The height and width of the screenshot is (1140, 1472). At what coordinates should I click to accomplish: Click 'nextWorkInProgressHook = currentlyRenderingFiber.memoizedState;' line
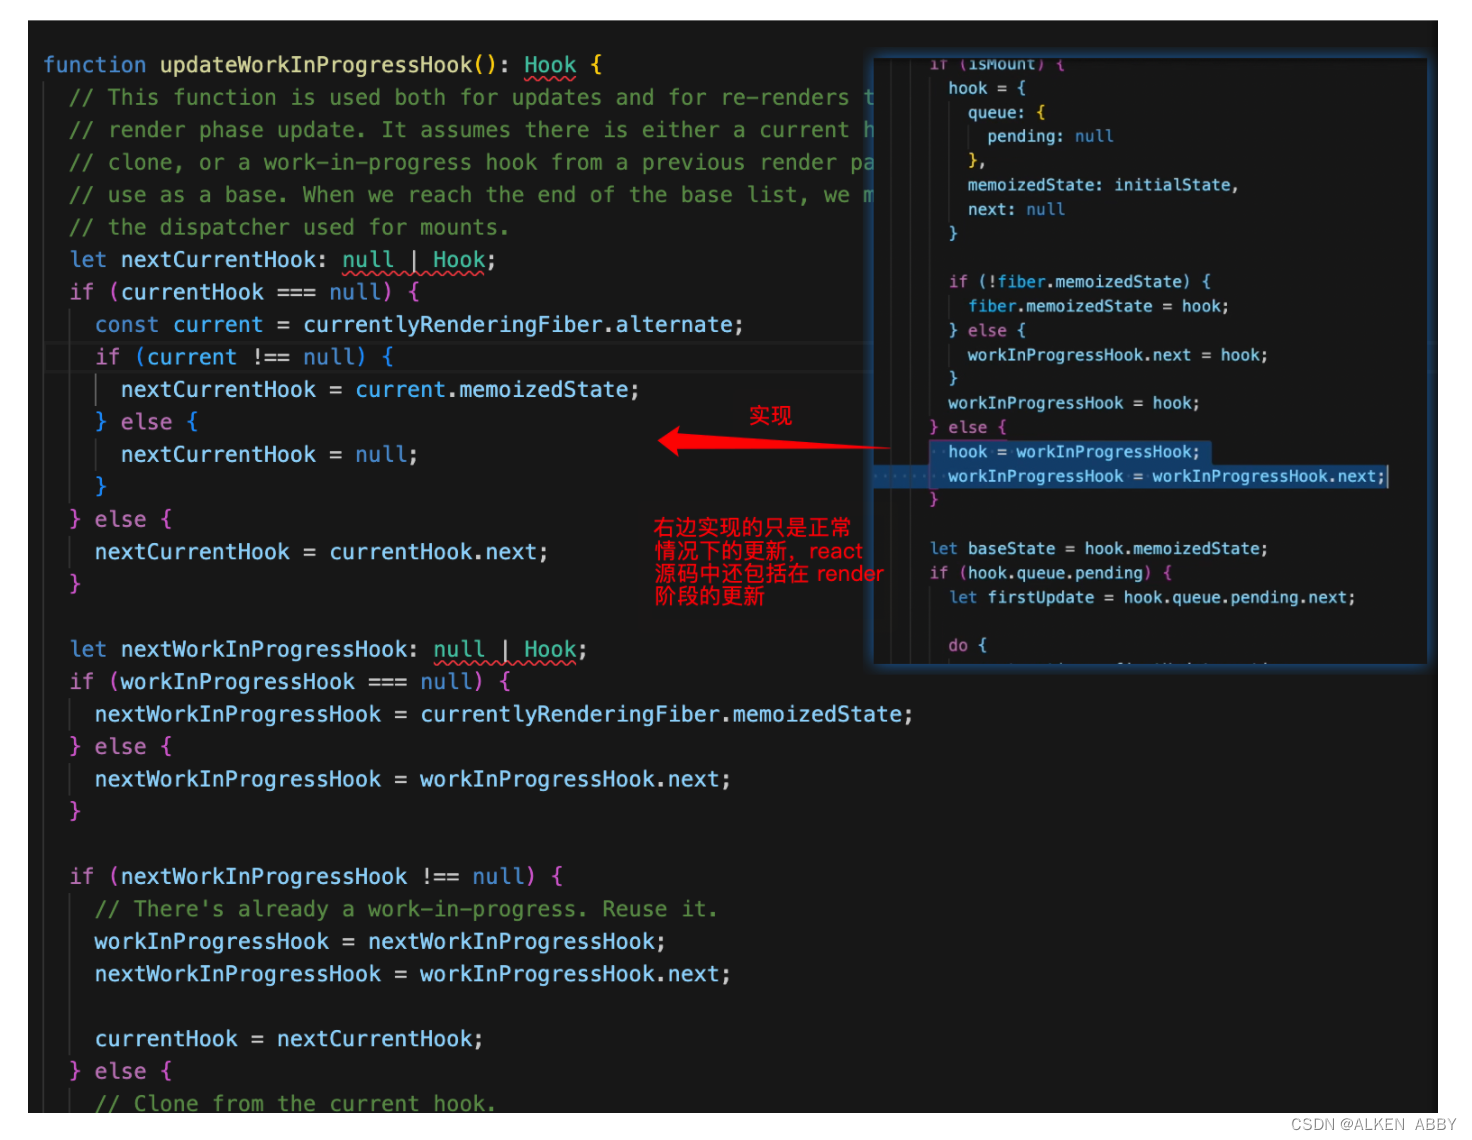click(504, 715)
